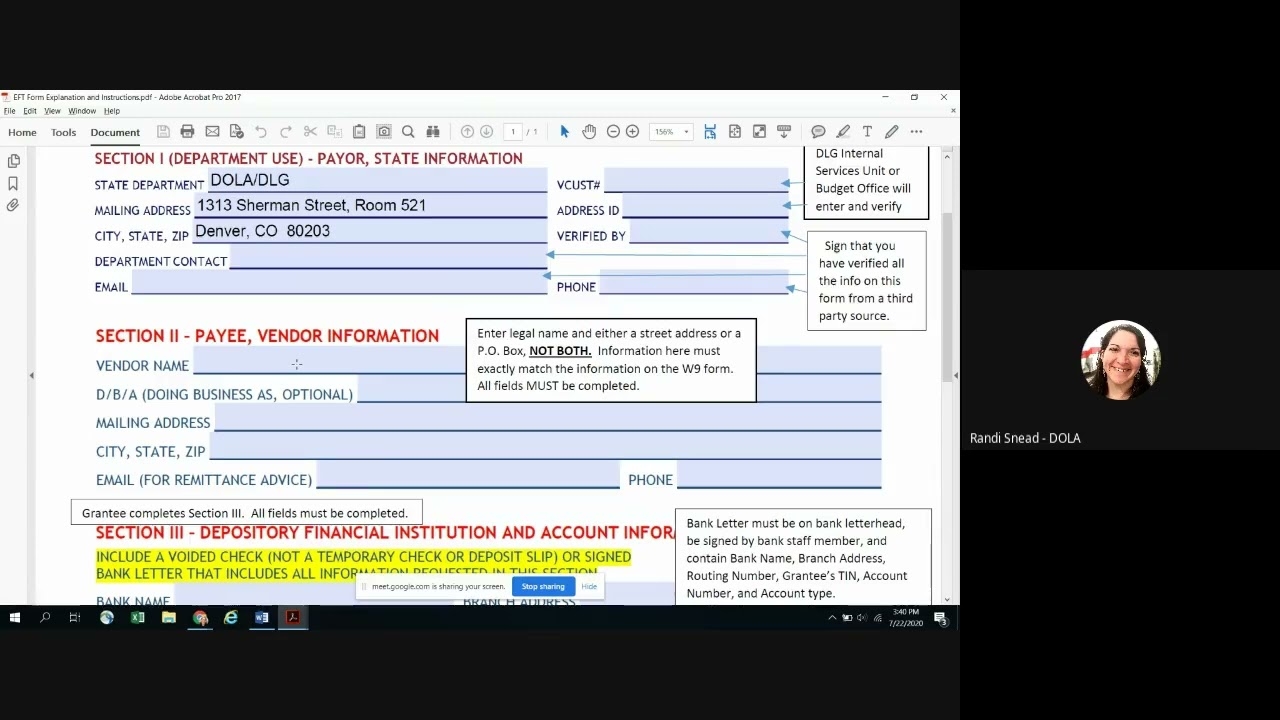The width and height of the screenshot is (1280, 720).
Task: Click the Zoom In plus button
Action: pyautogui.click(x=632, y=132)
